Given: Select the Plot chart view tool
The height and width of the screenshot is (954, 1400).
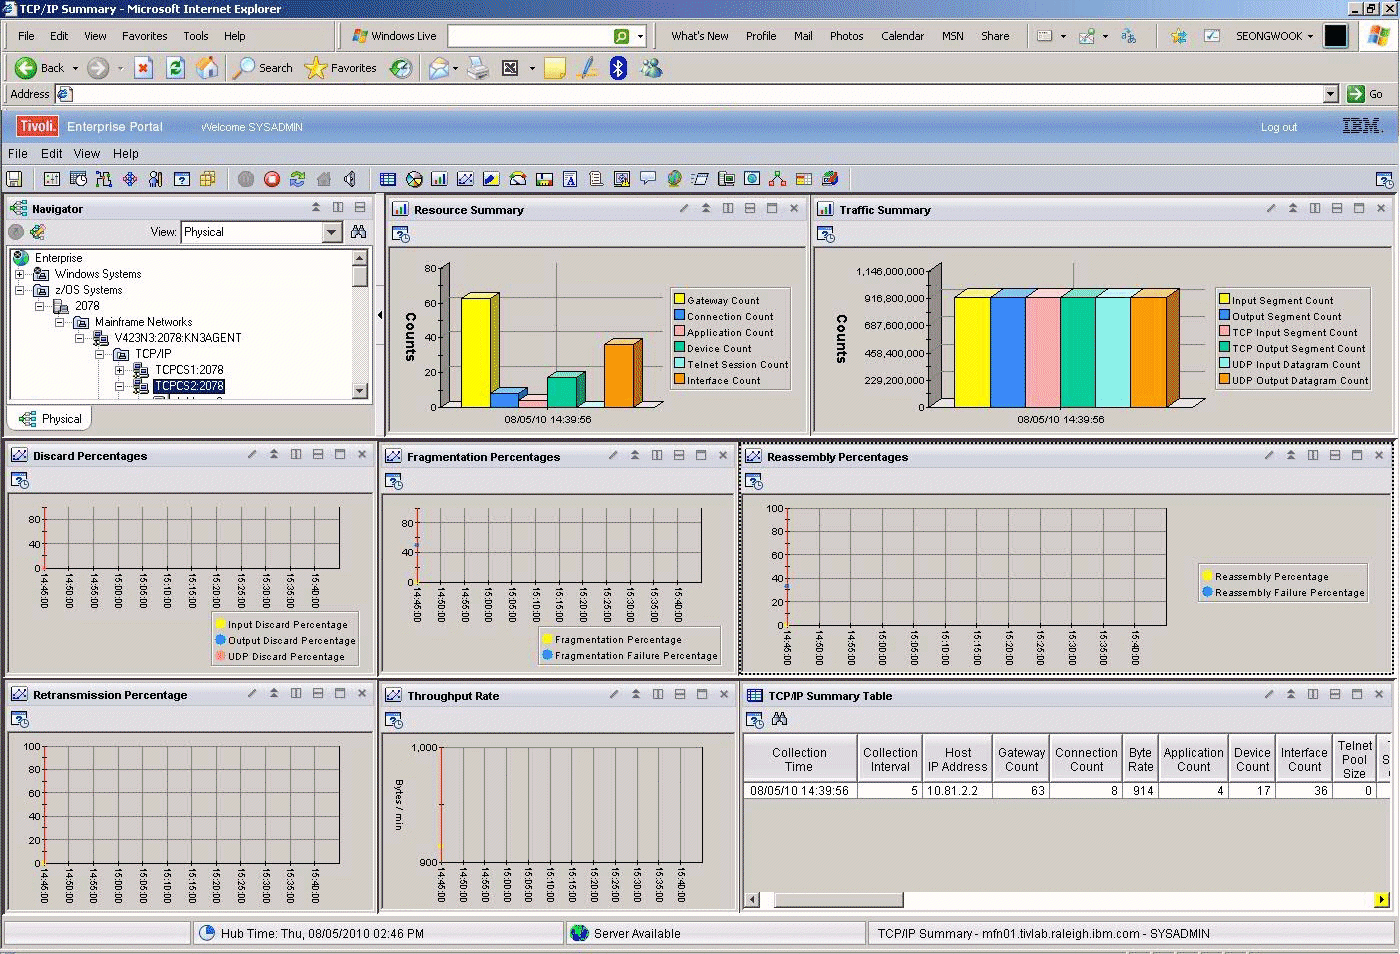Looking at the screenshot, I should pyautogui.click(x=466, y=179).
